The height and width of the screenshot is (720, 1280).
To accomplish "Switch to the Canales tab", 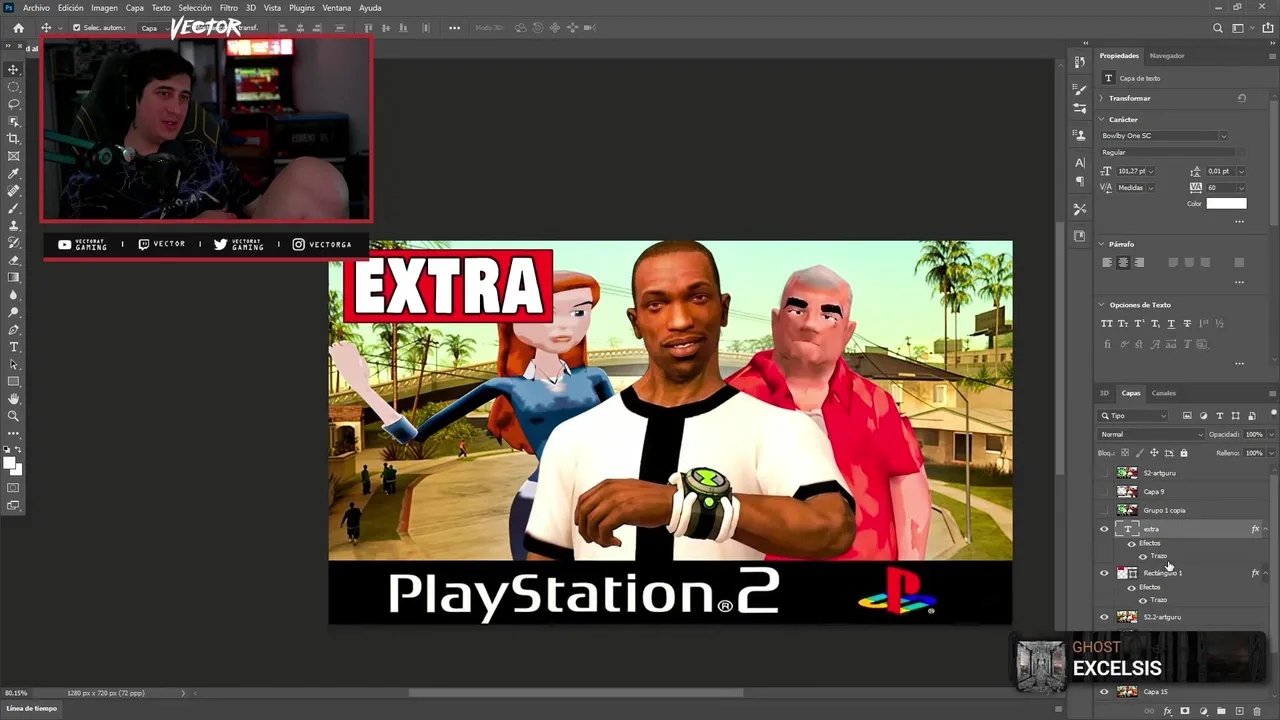I will pyautogui.click(x=1163, y=393).
